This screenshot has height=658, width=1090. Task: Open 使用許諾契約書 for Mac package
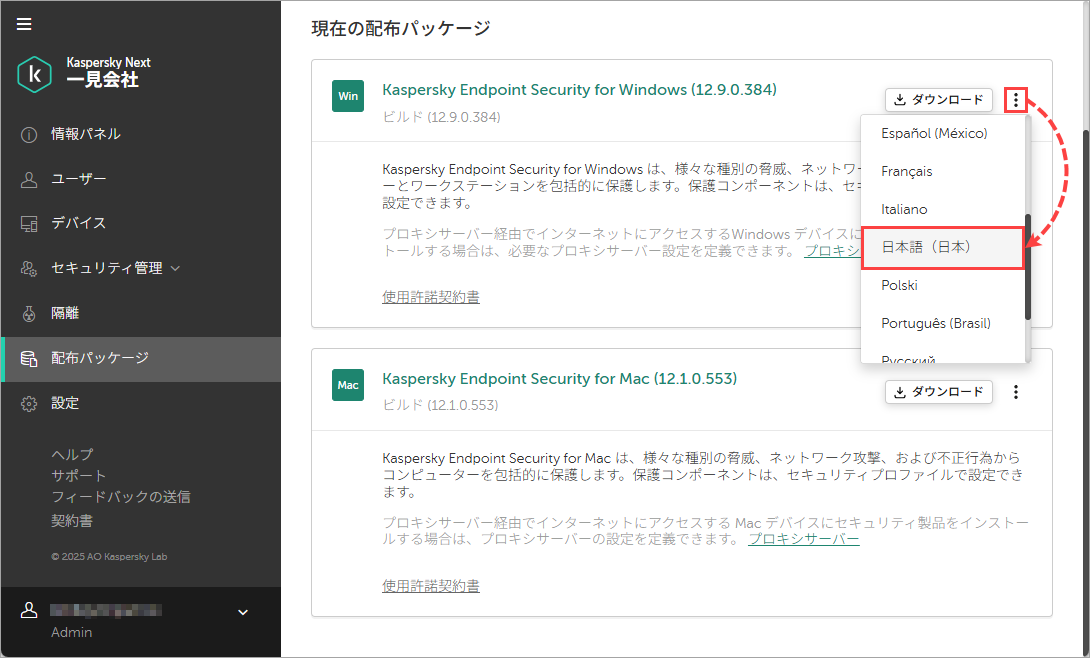click(431, 586)
